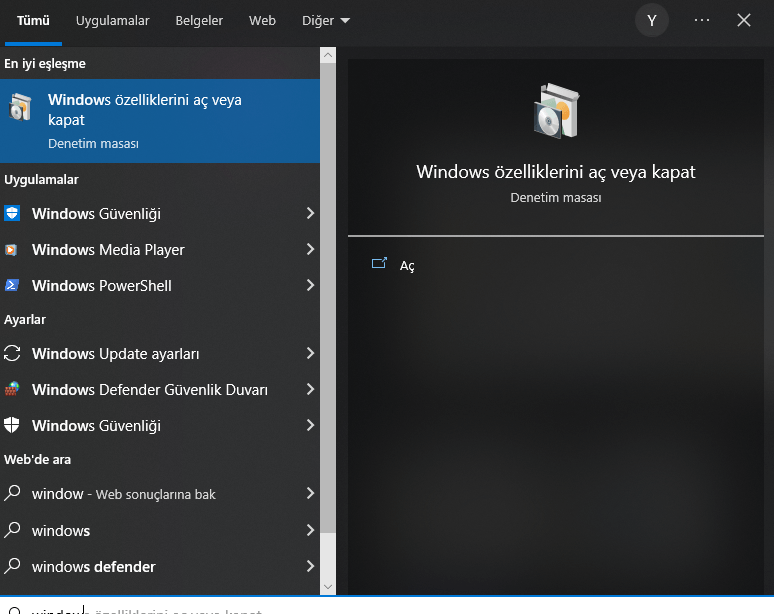The image size is (774, 614).
Task: Open the best match Windows features result
Action: pos(160,121)
